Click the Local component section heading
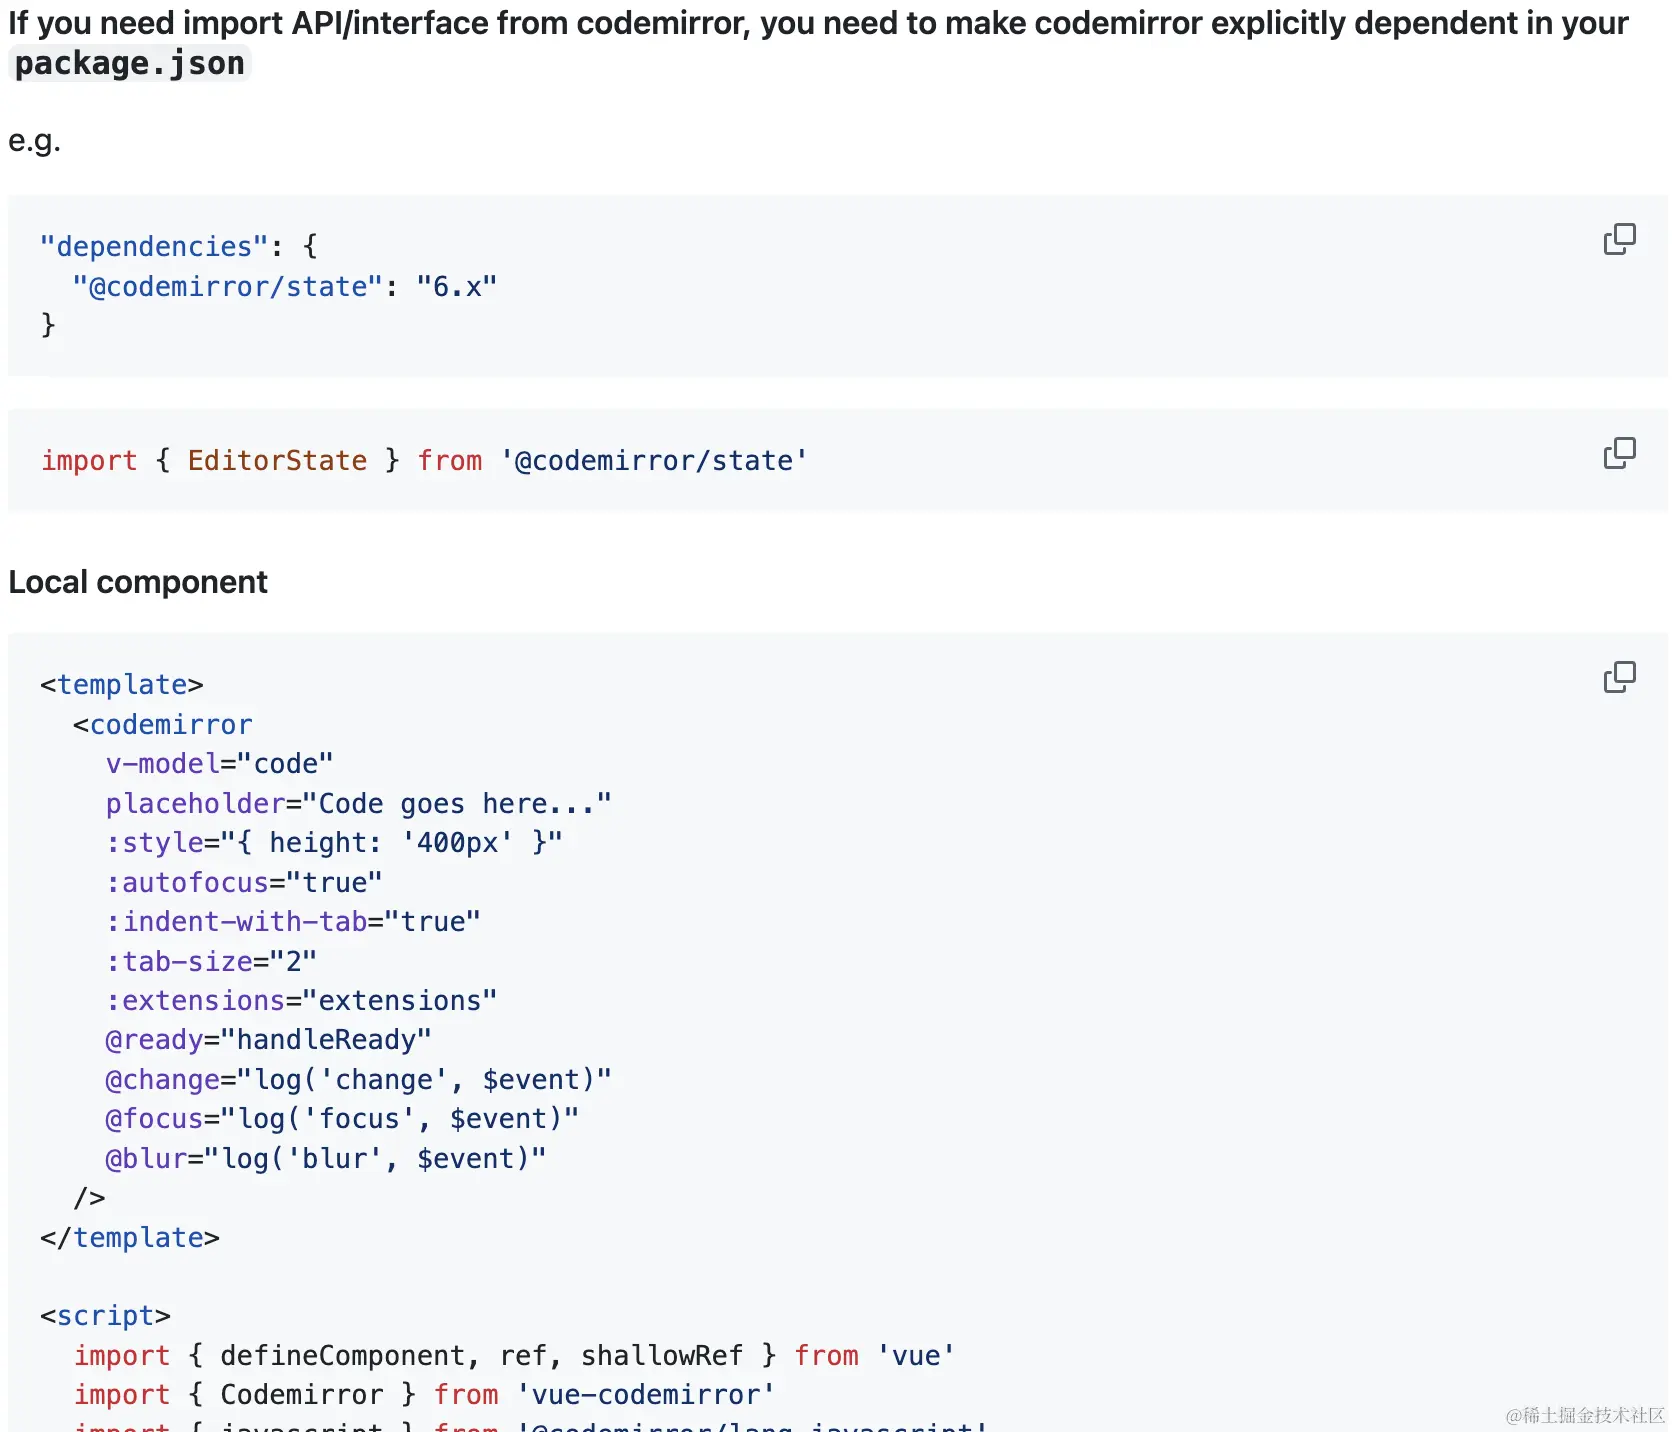The width and height of the screenshot is (1672, 1432). coord(138,581)
